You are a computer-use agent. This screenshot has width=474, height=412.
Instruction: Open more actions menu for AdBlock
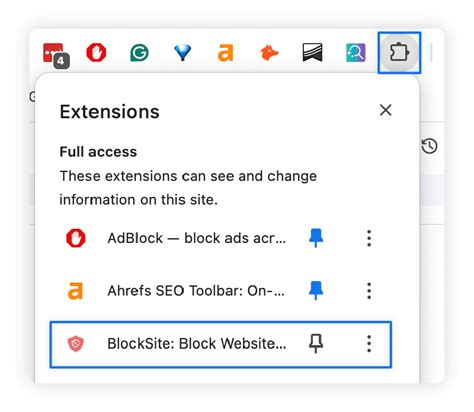369,238
